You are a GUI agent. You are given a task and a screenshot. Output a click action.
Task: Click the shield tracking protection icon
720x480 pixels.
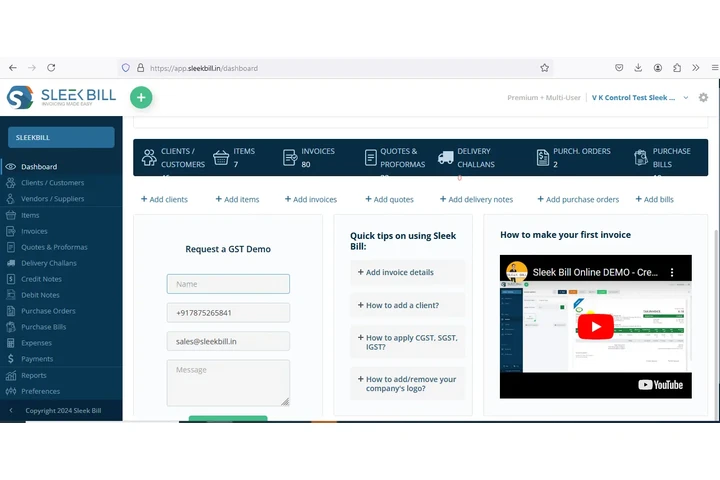126,68
